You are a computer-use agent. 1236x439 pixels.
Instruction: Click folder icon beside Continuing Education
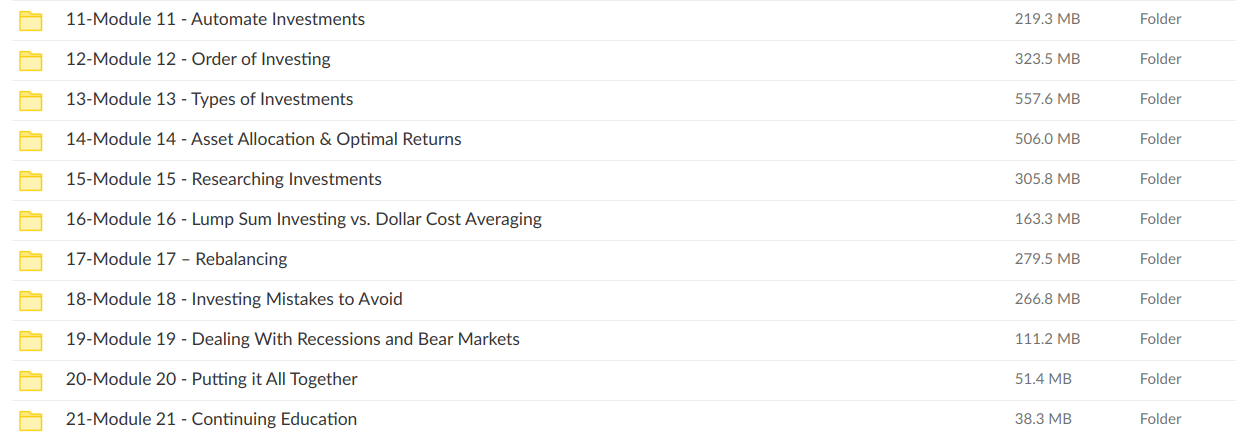pyautogui.click(x=31, y=420)
